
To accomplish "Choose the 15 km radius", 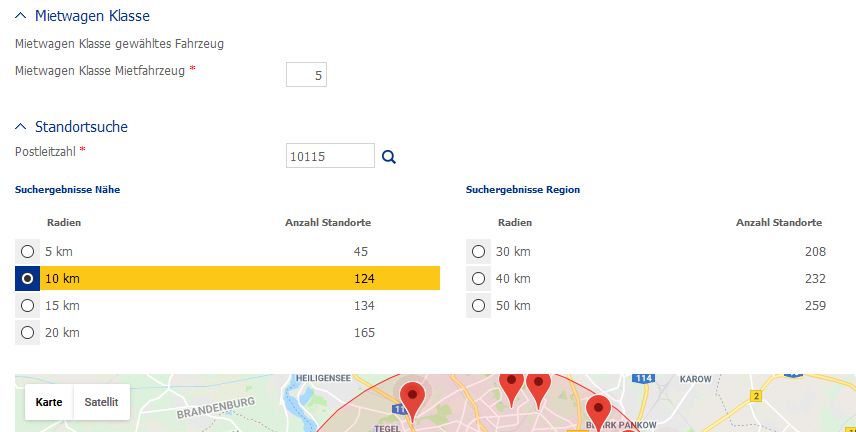I will pyautogui.click(x=28, y=305).
